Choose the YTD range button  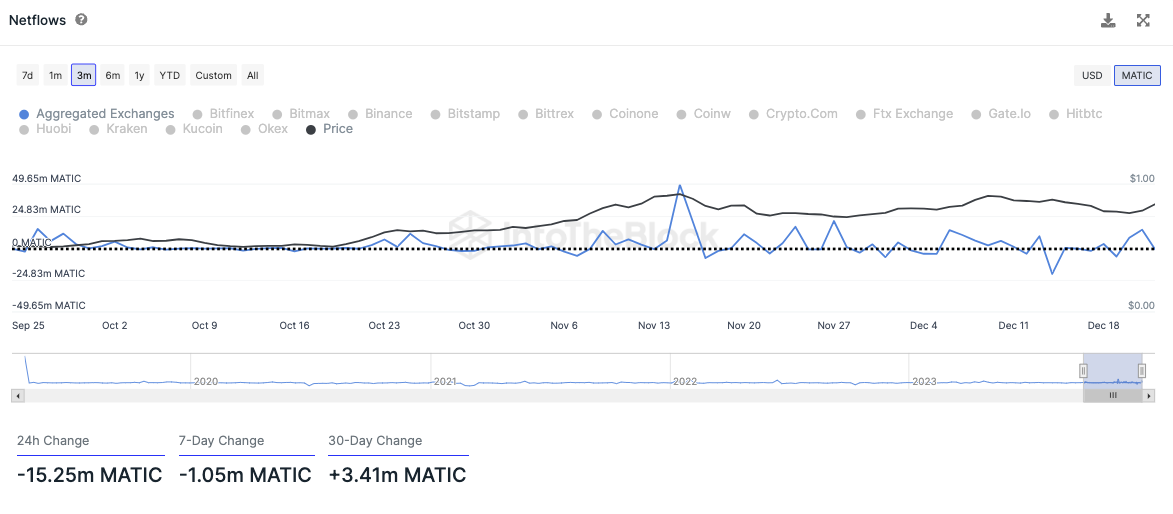coord(170,75)
